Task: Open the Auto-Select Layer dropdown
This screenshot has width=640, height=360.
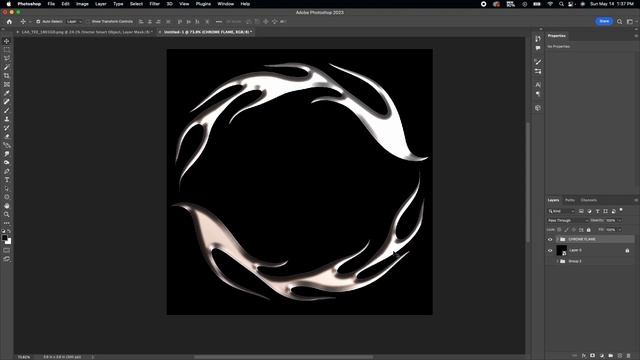Action: tap(74, 22)
